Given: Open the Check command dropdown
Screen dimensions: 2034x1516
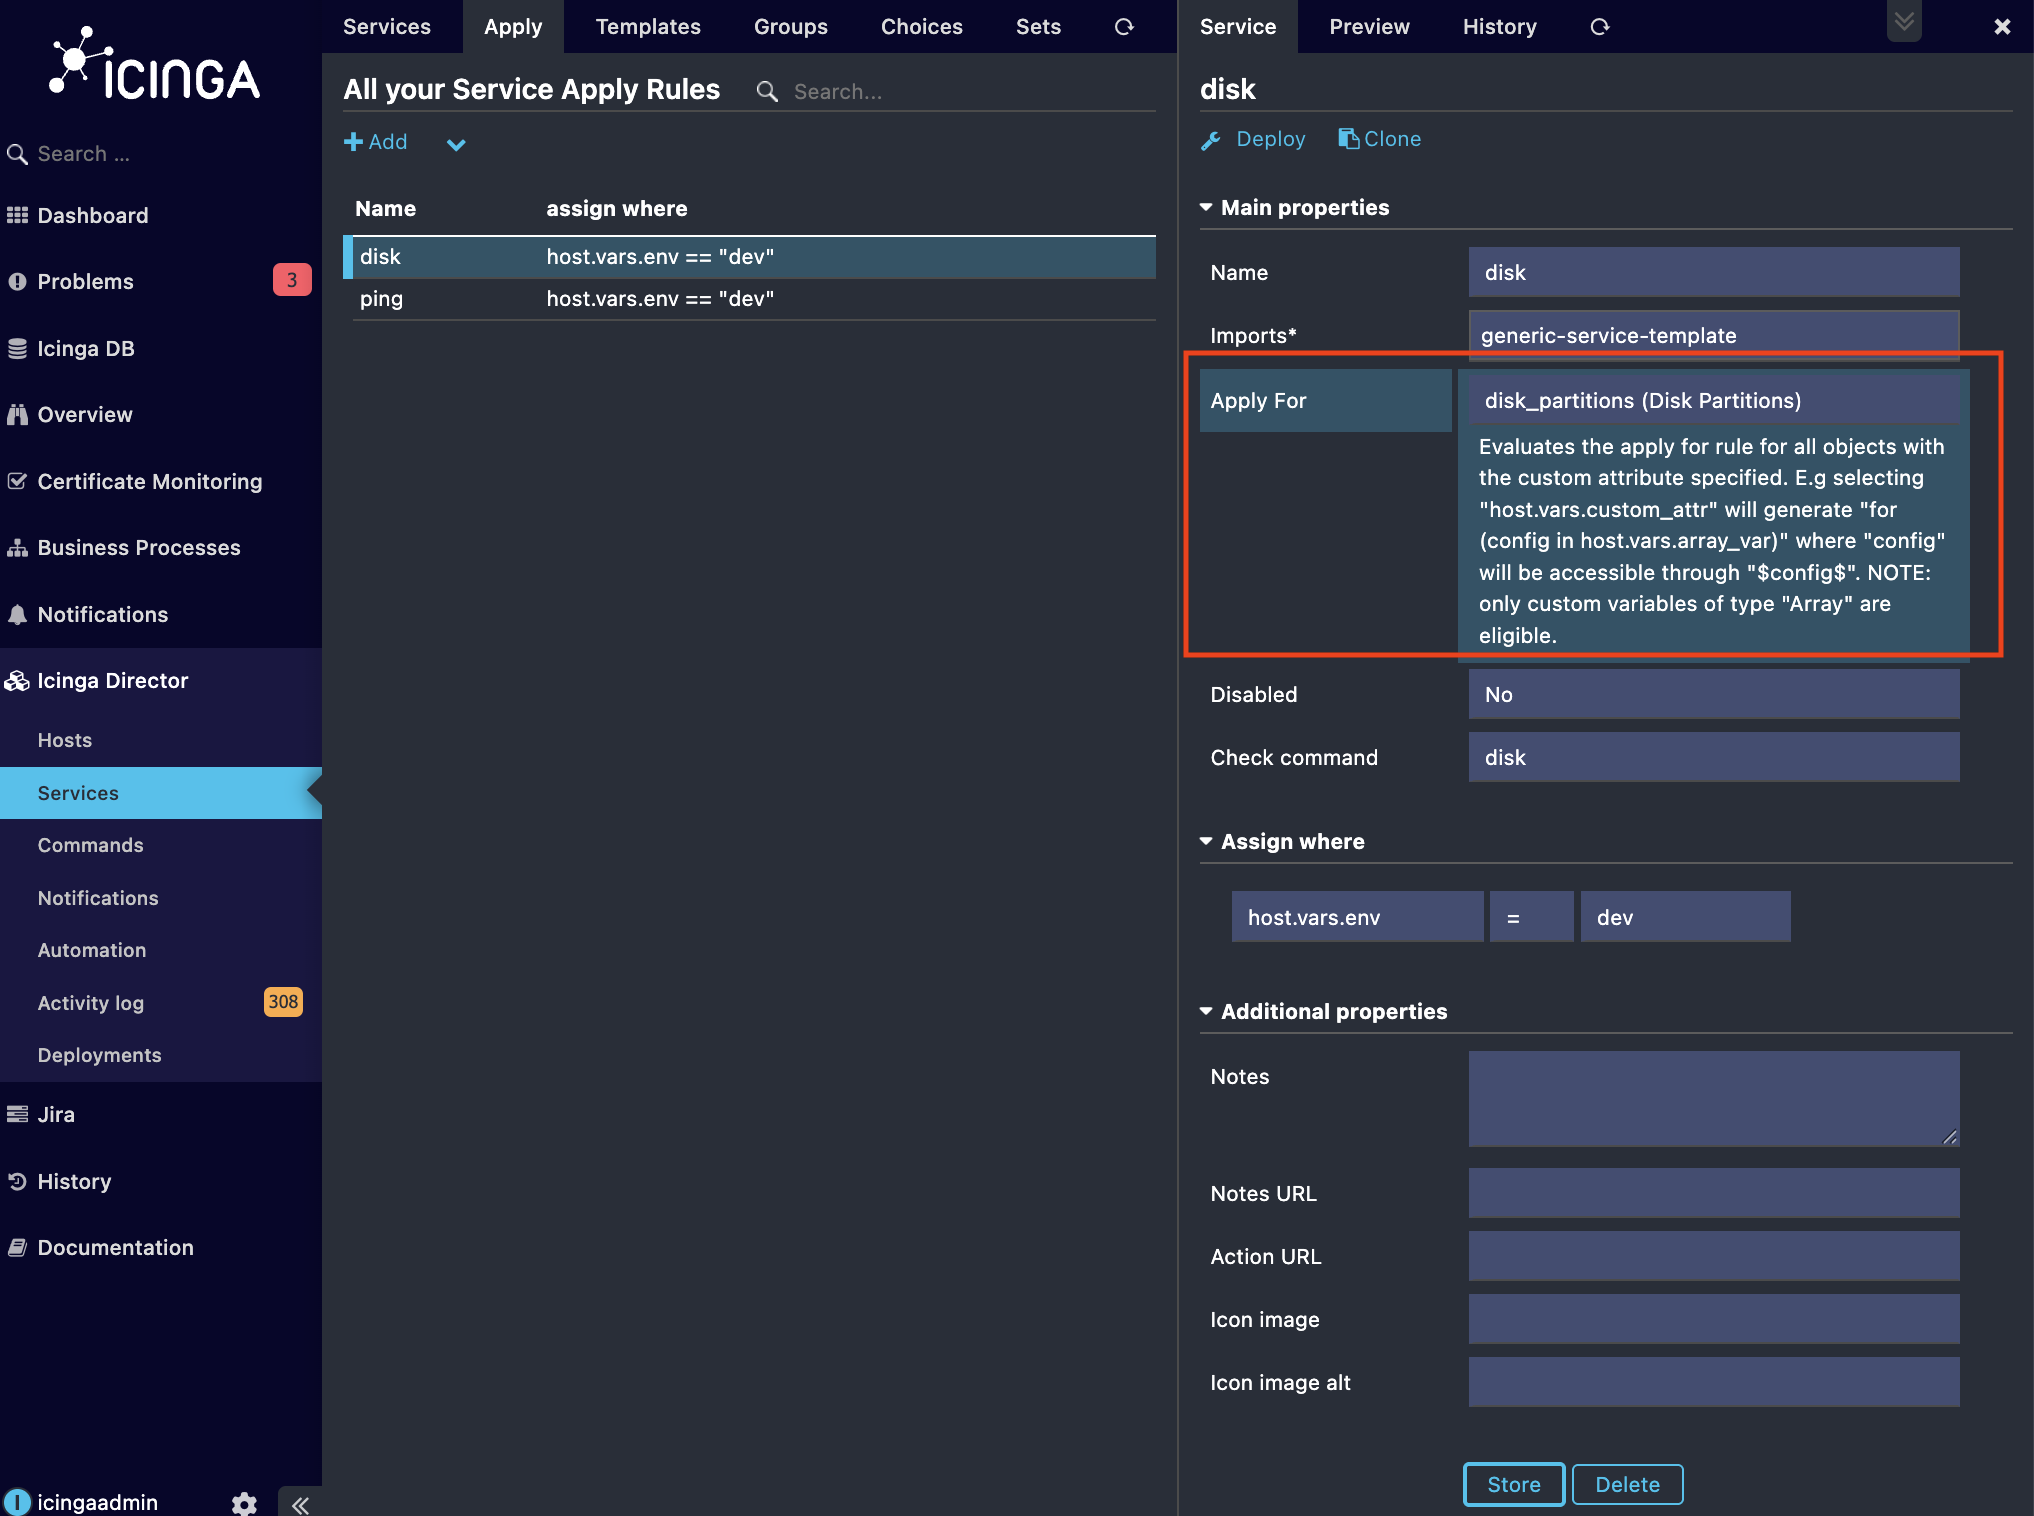Looking at the screenshot, I should tap(1714, 757).
